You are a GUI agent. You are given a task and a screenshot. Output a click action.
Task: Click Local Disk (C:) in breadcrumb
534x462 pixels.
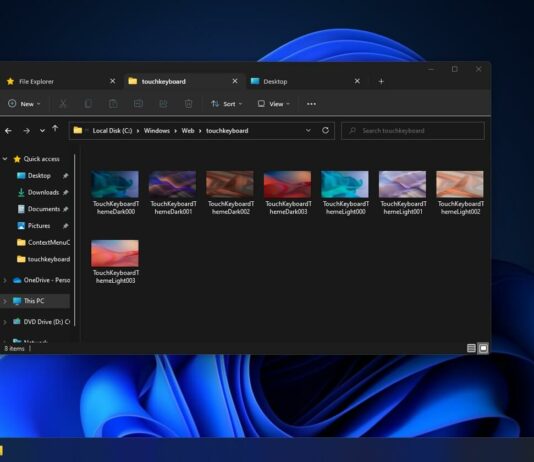pos(112,131)
